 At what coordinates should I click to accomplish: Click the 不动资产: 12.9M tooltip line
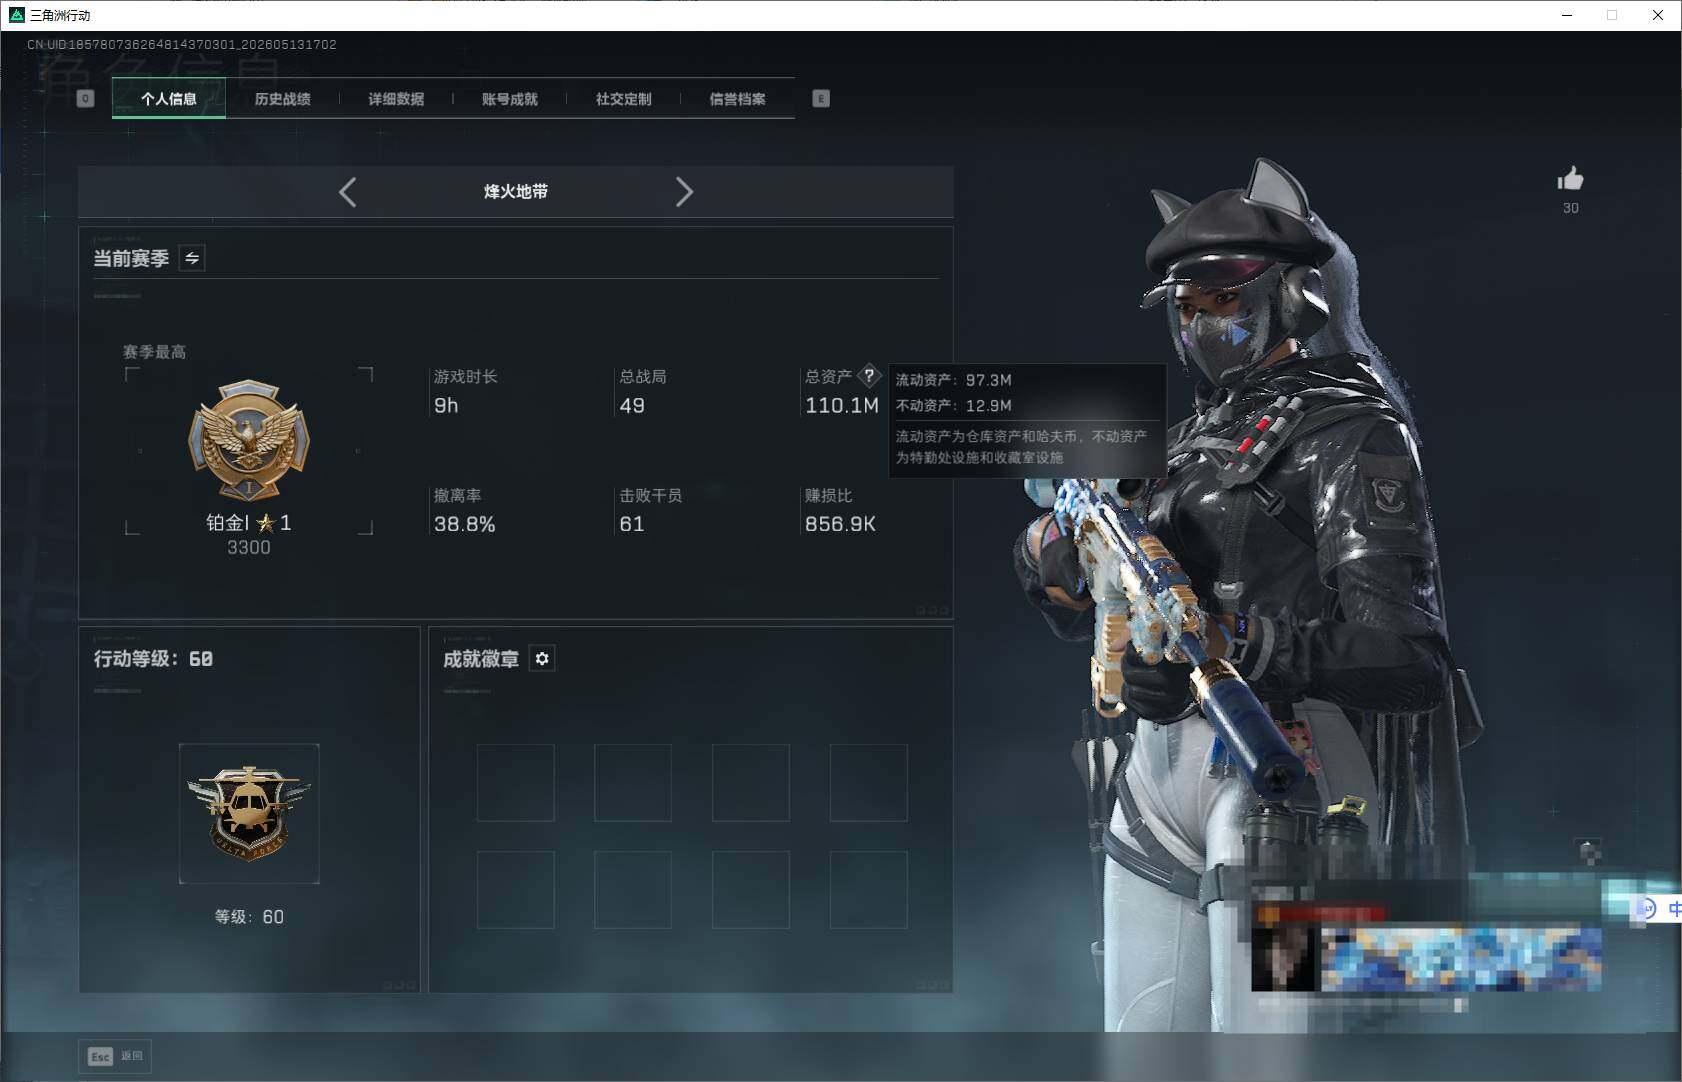[954, 406]
